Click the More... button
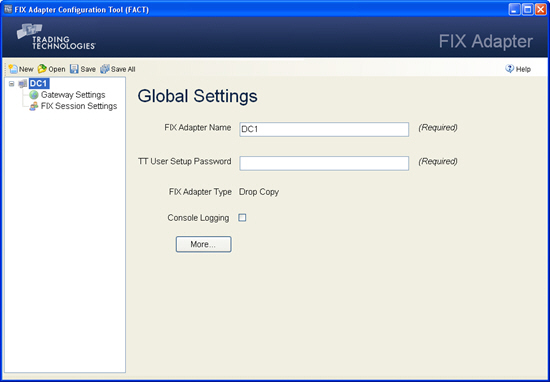Viewport: 550px width, 382px height. pos(203,244)
